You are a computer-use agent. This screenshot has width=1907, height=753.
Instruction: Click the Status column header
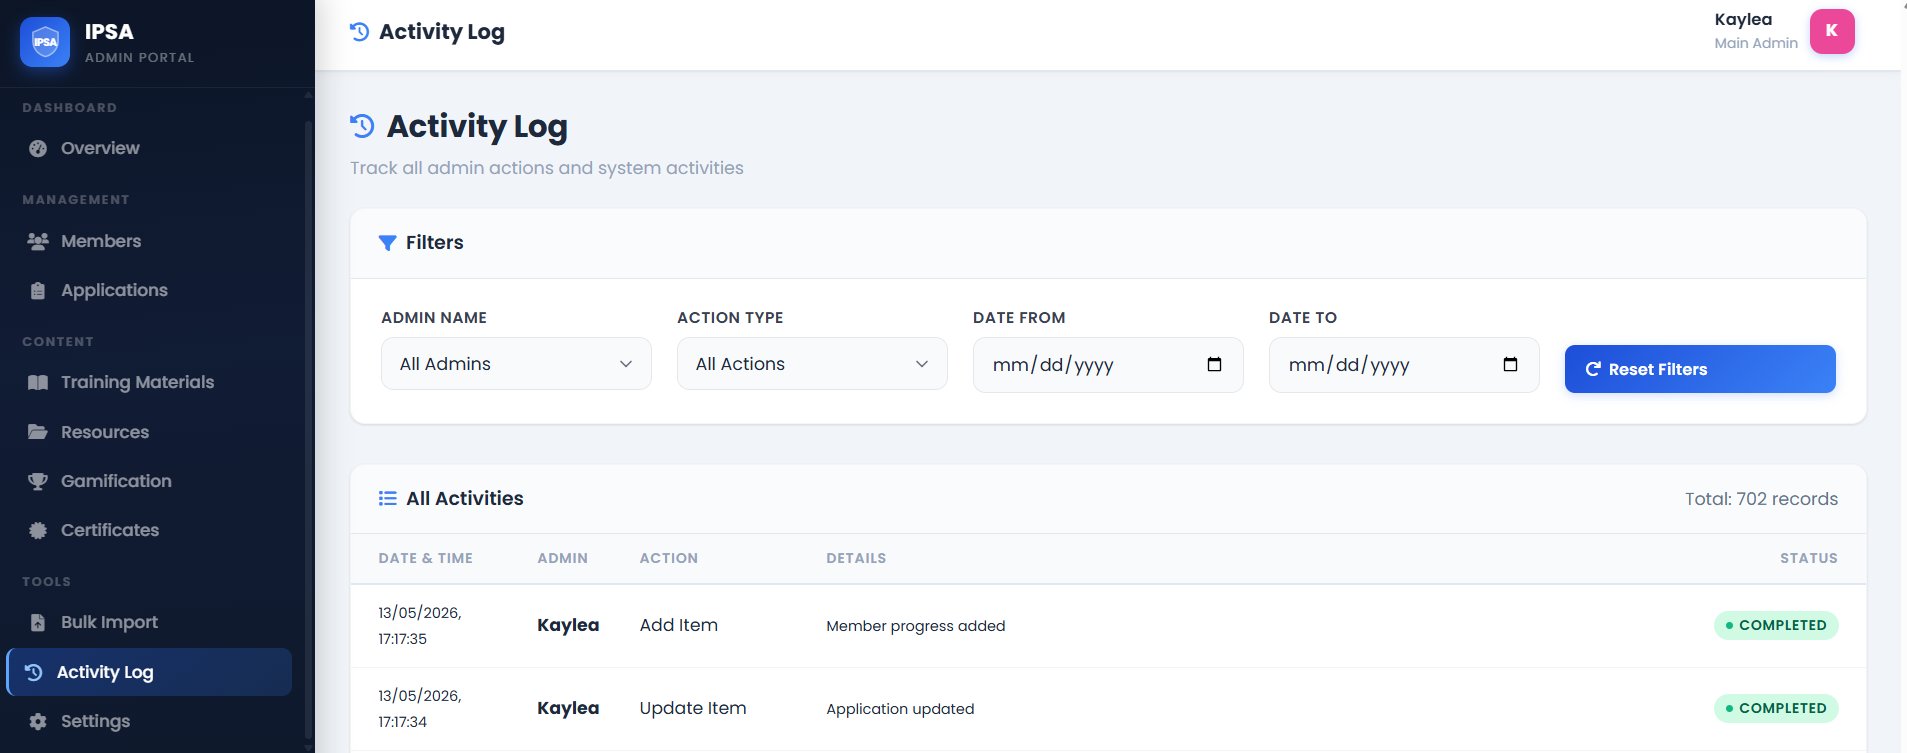coord(1809,558)
